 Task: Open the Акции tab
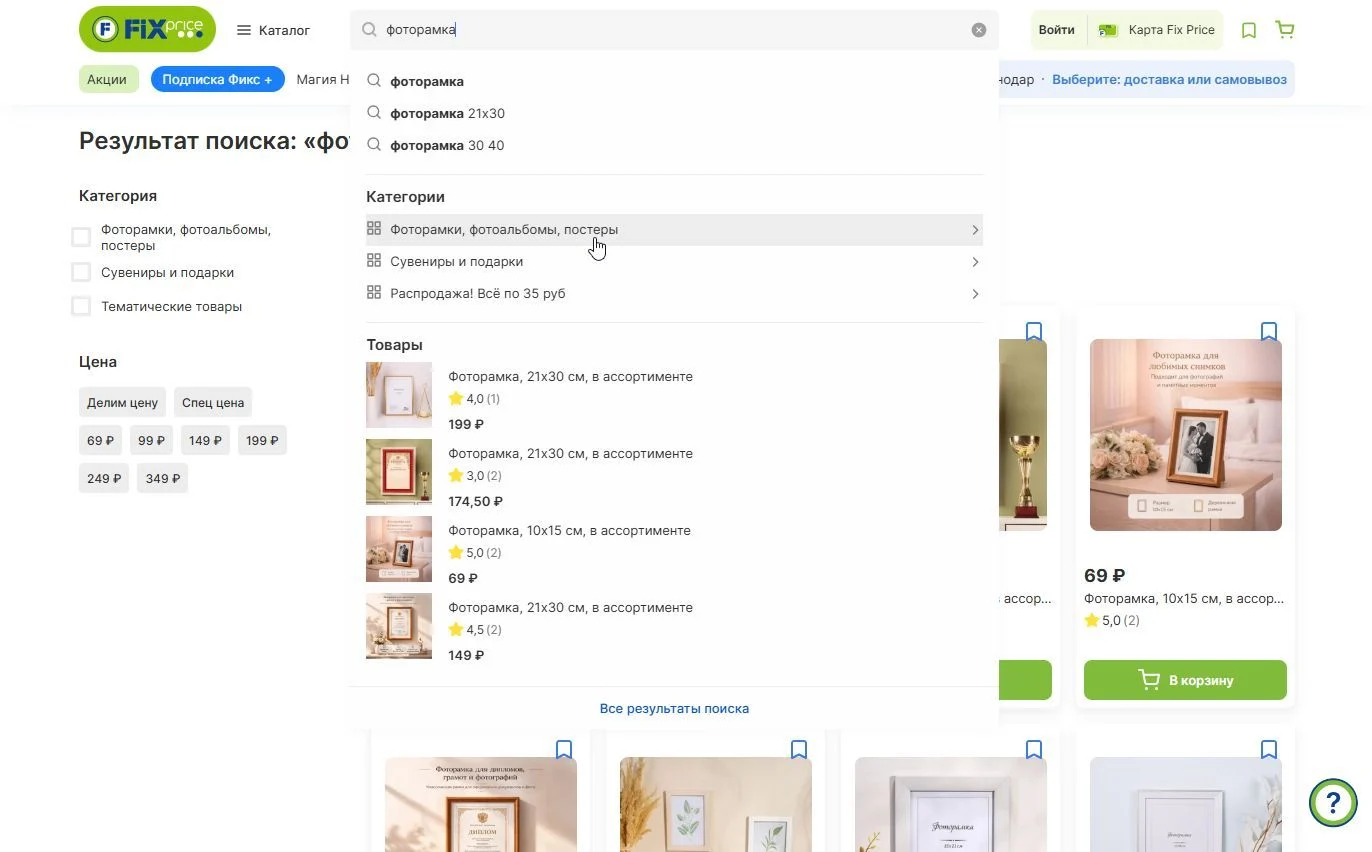(x=107, y=79)
